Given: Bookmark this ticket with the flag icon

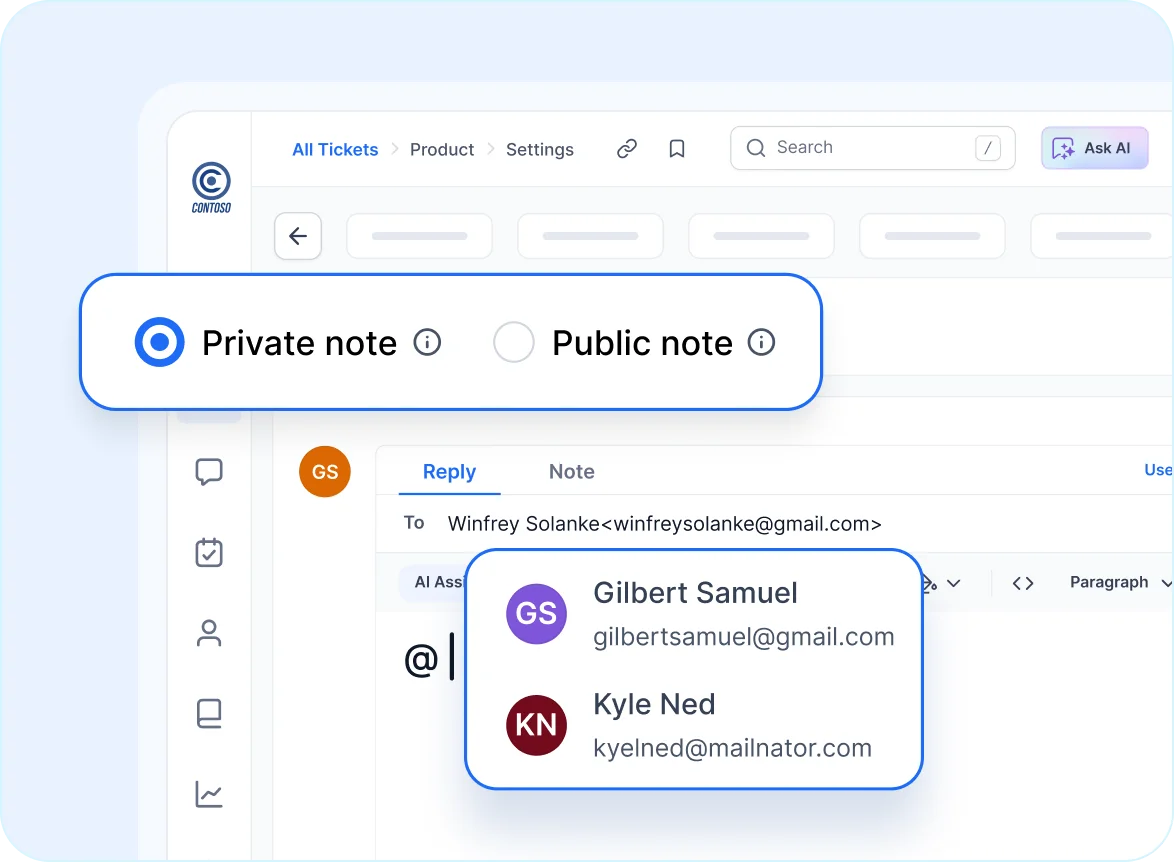Looking at the screenshot, I should tap(677, 147).
